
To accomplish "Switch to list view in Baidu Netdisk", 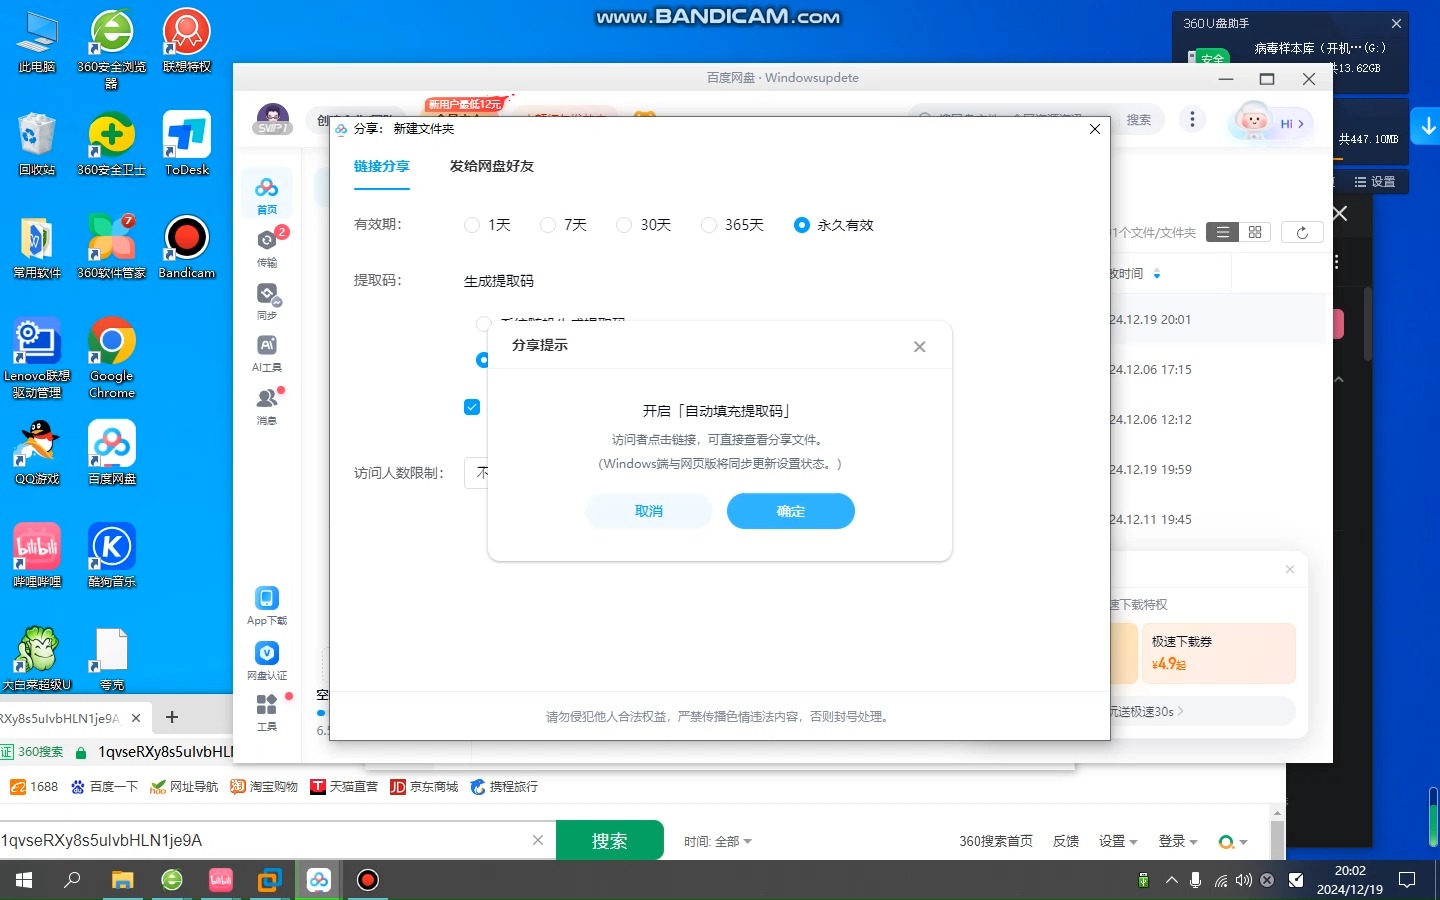I will [1222, 232].
